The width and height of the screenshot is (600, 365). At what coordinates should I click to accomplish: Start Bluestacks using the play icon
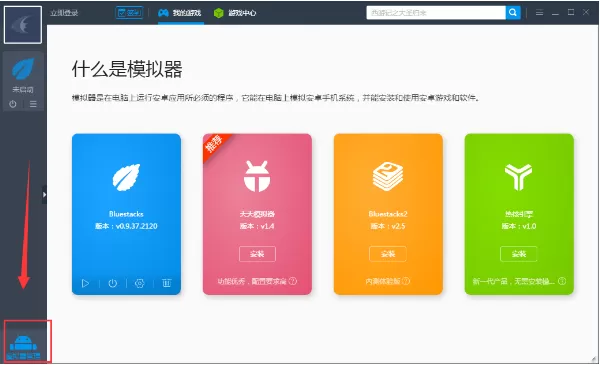click(x=85, y=283)
